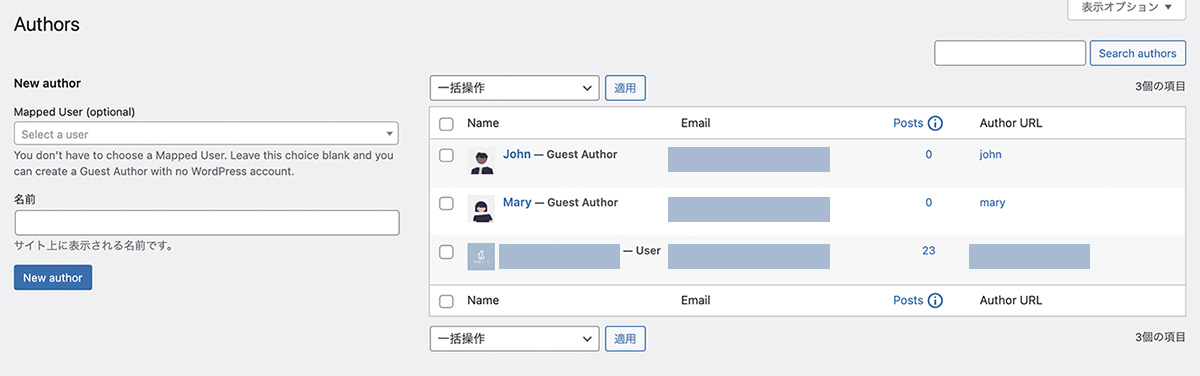Click the Posts info icon in table footer
Image resolution: width=1200 pixels, height=376 pixels.
coord(936,301)
